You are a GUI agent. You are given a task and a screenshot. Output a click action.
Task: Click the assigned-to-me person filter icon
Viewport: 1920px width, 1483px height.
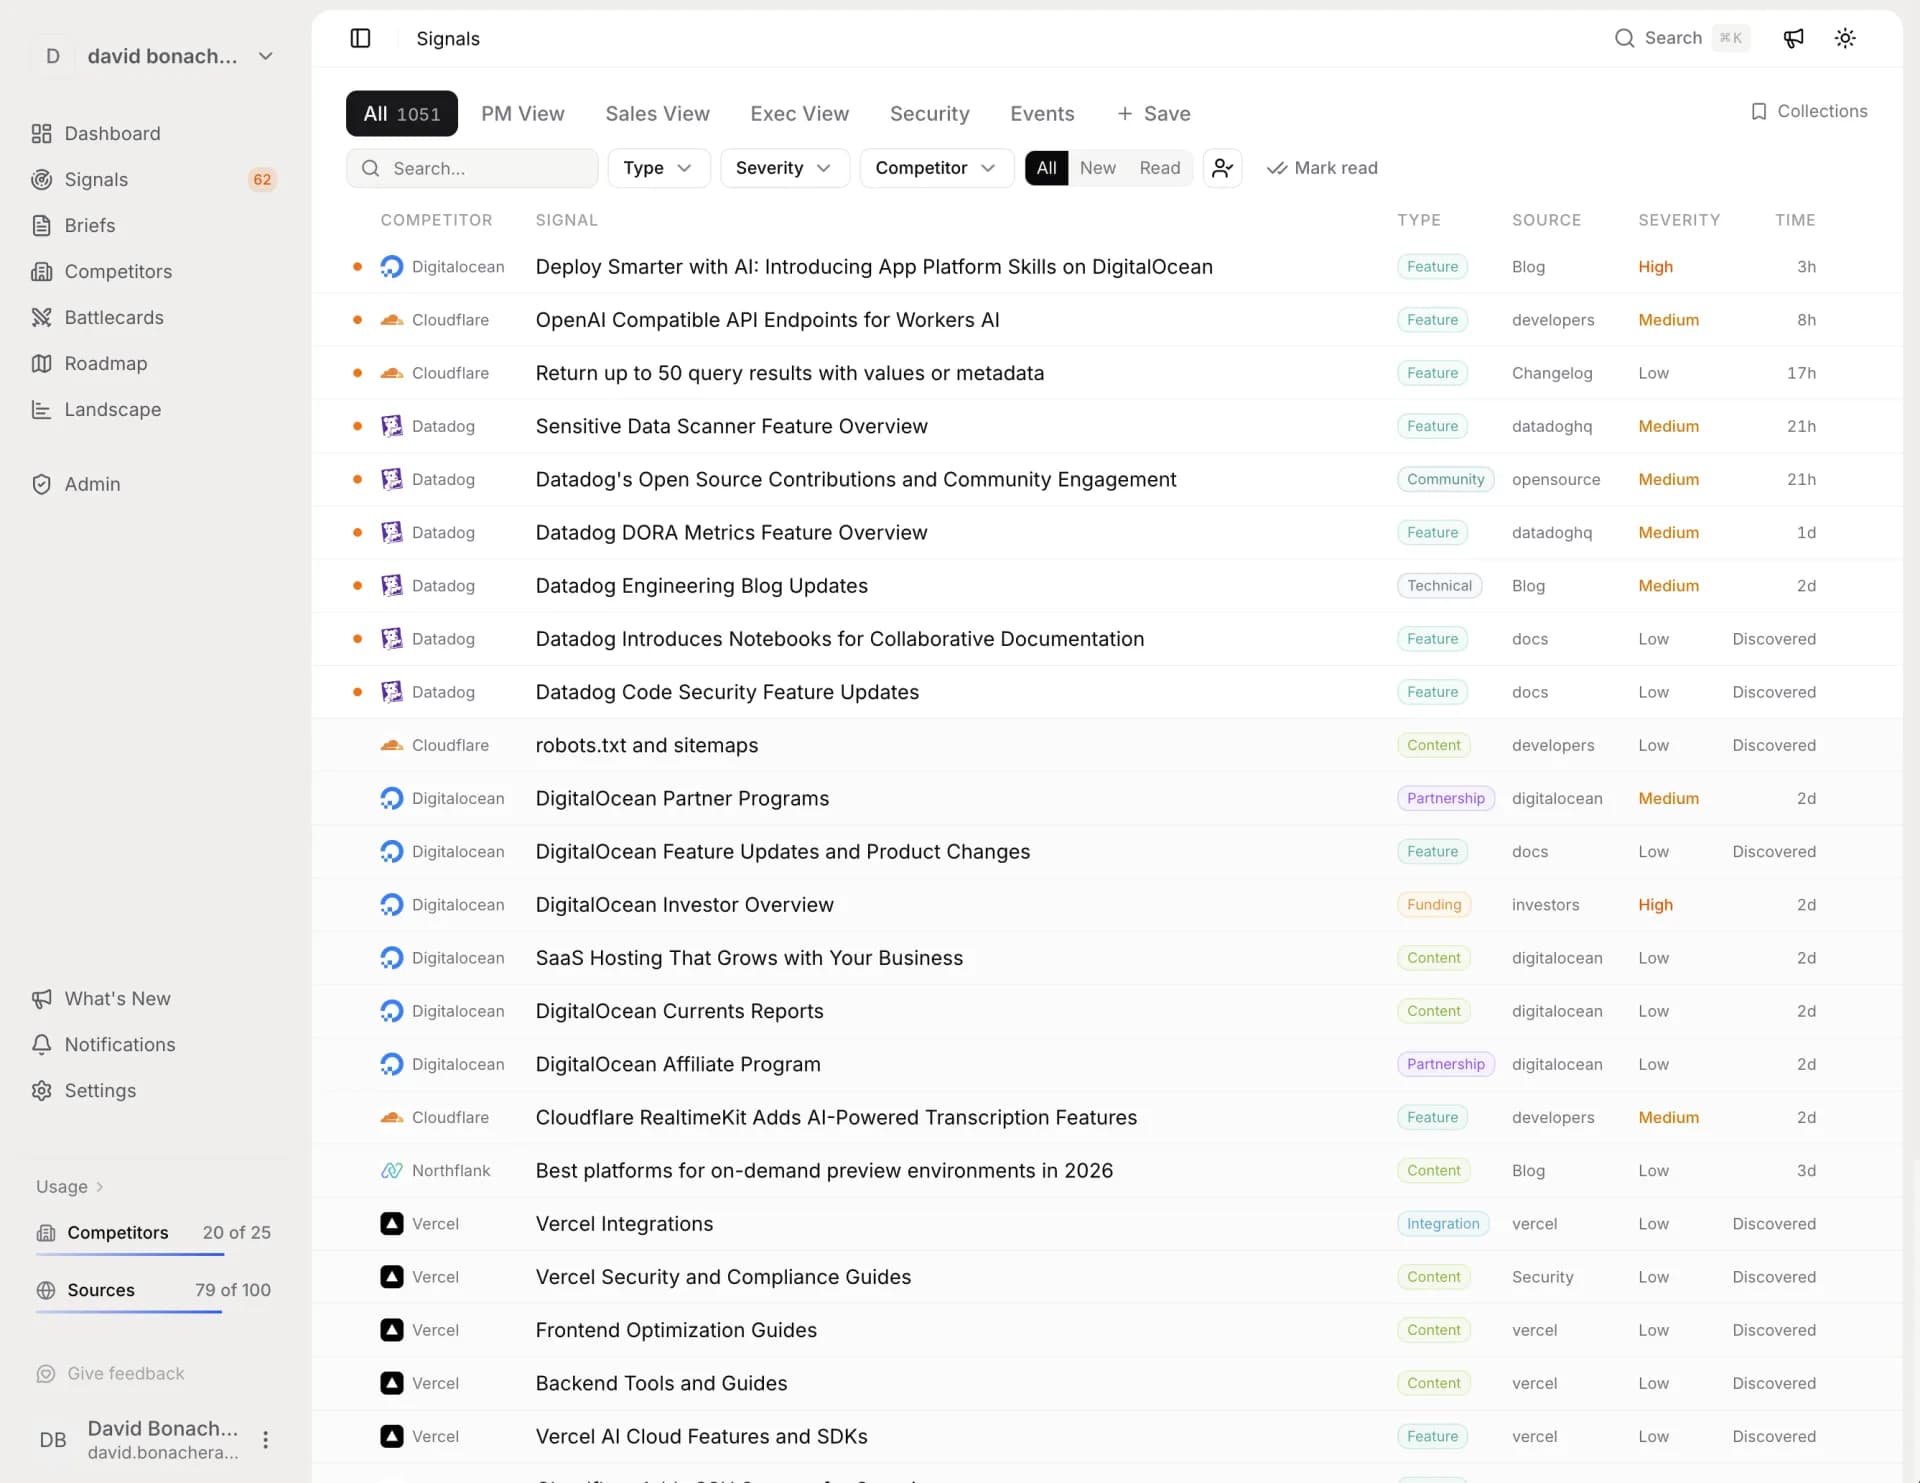(x=1222, y=168)
